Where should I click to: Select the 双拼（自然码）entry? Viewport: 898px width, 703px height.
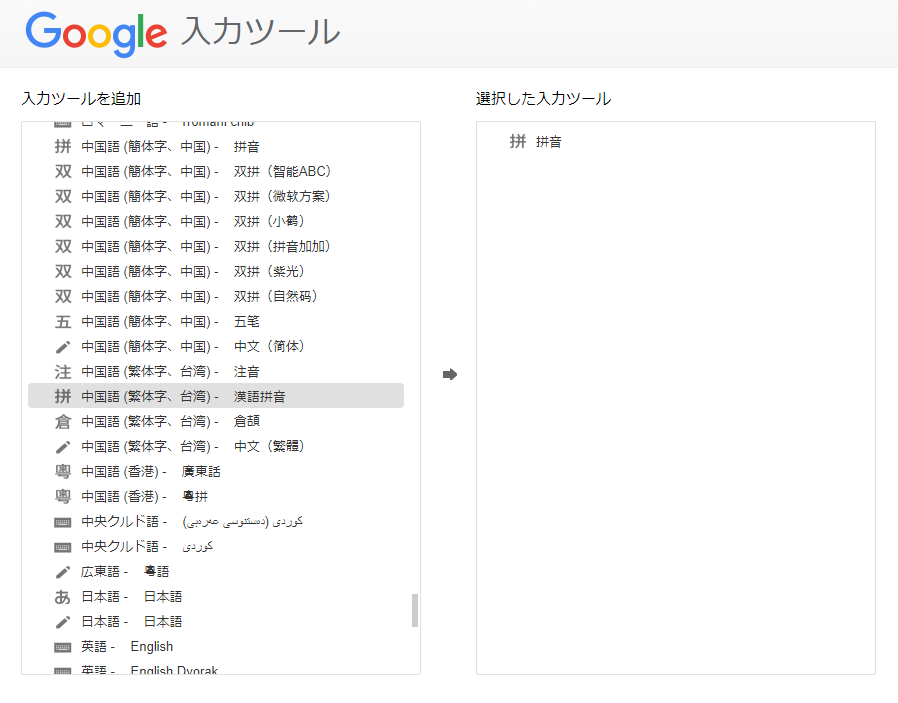[x=199, y=297]
